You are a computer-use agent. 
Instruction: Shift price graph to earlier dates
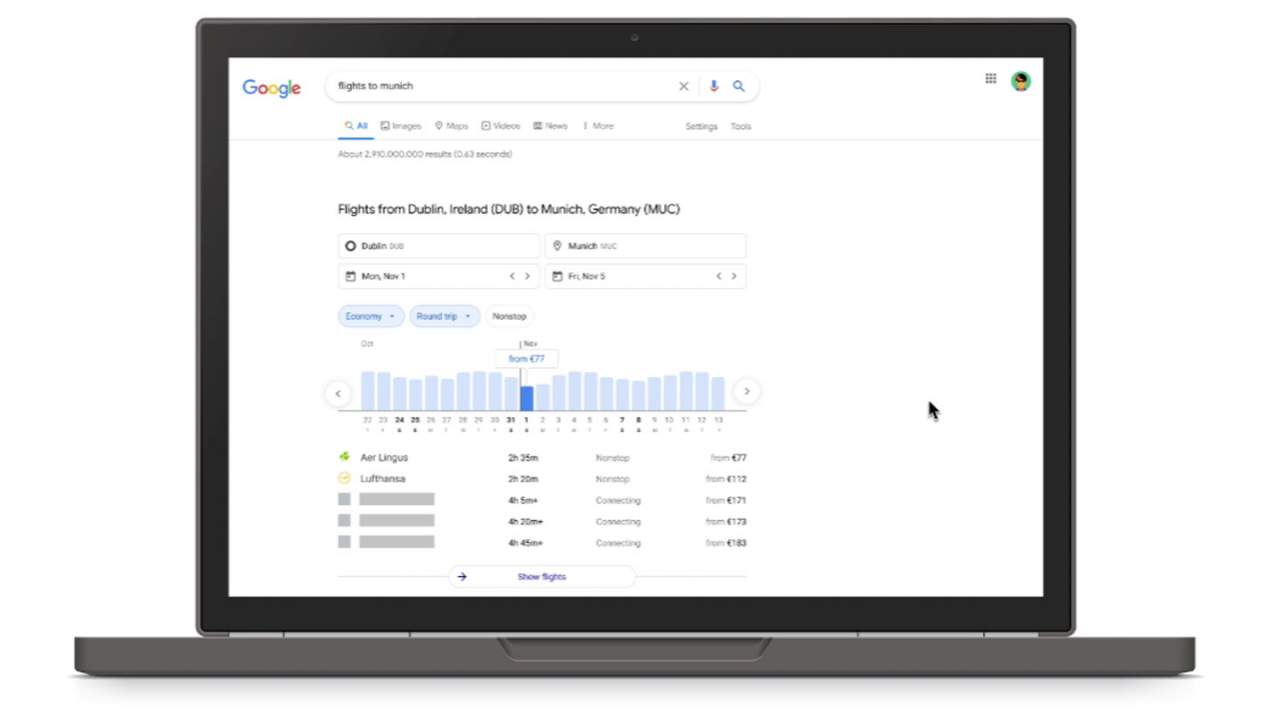338,393
